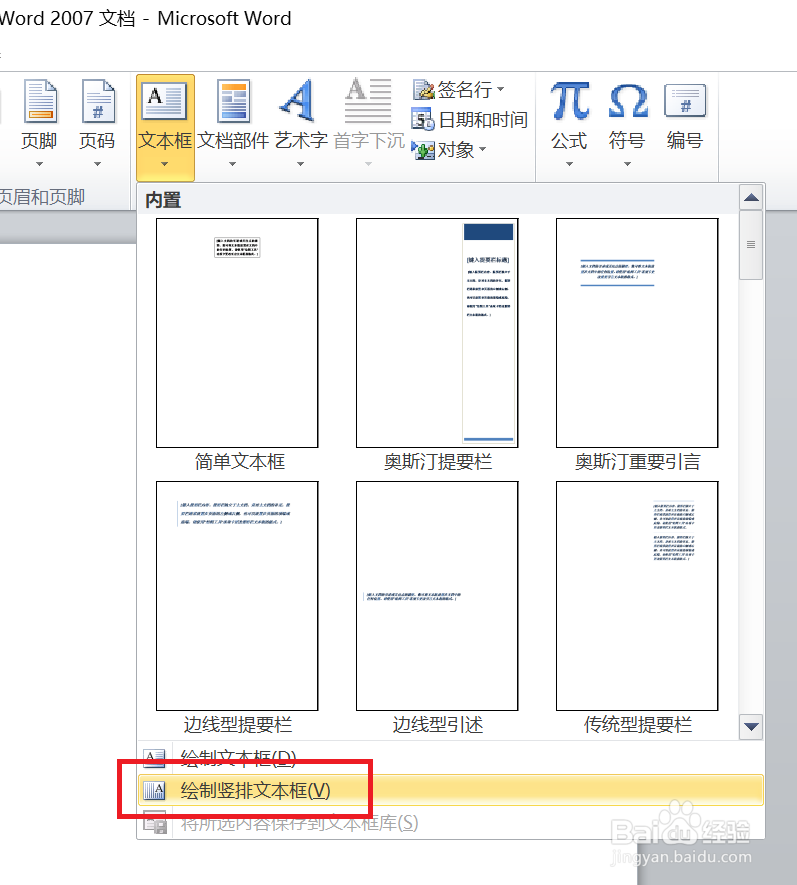Click the gallery scroll up arrow
797x885 pixels.
(751, 198)
